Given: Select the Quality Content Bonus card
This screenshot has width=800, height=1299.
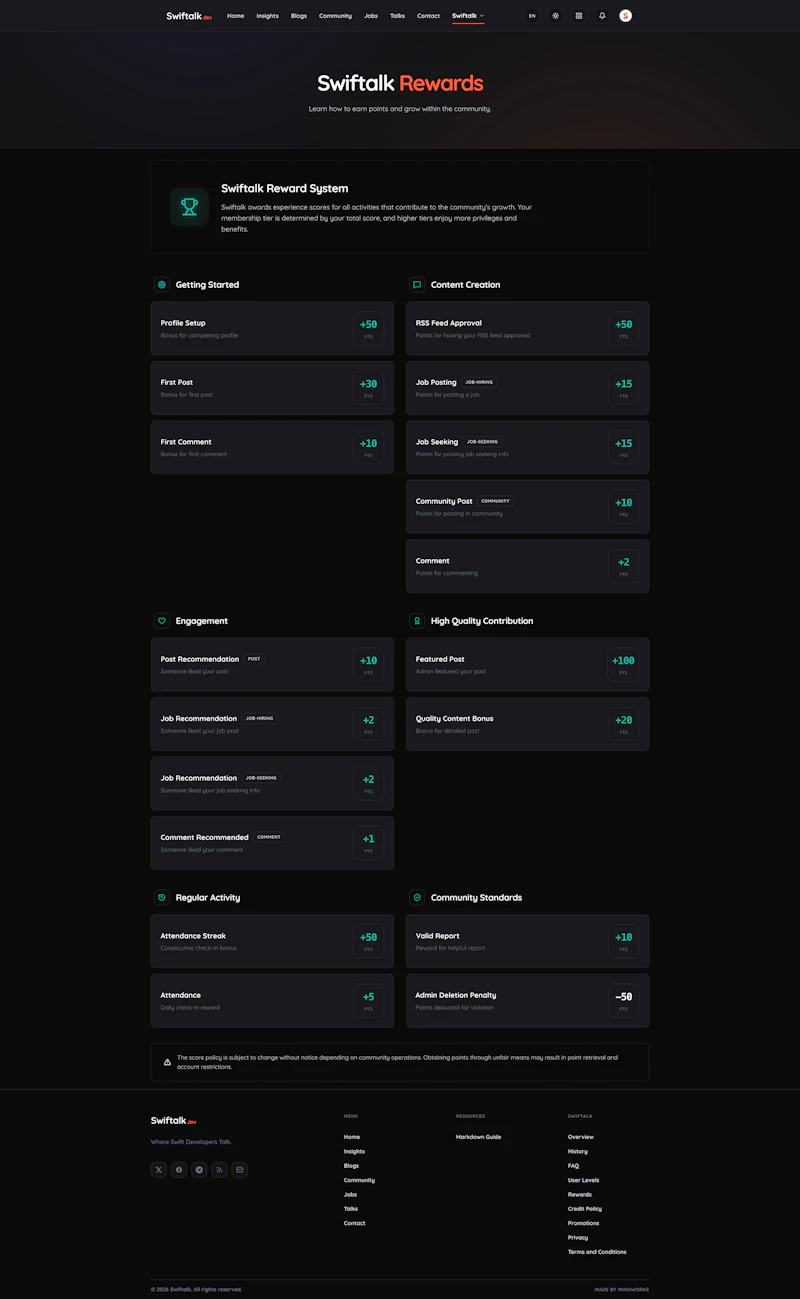Looking at the screenshot, I should 527,724.
